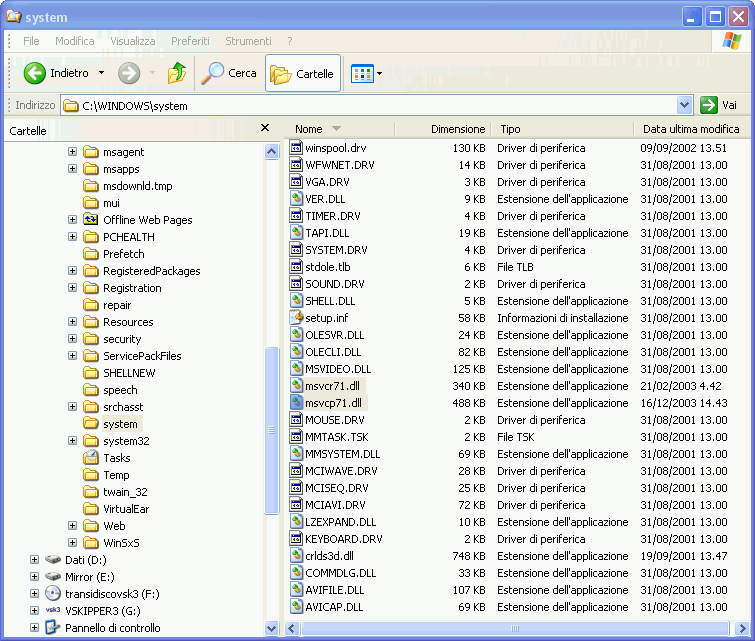
Task: Click the winspool.drv file icon
Action: pos(296,147)
